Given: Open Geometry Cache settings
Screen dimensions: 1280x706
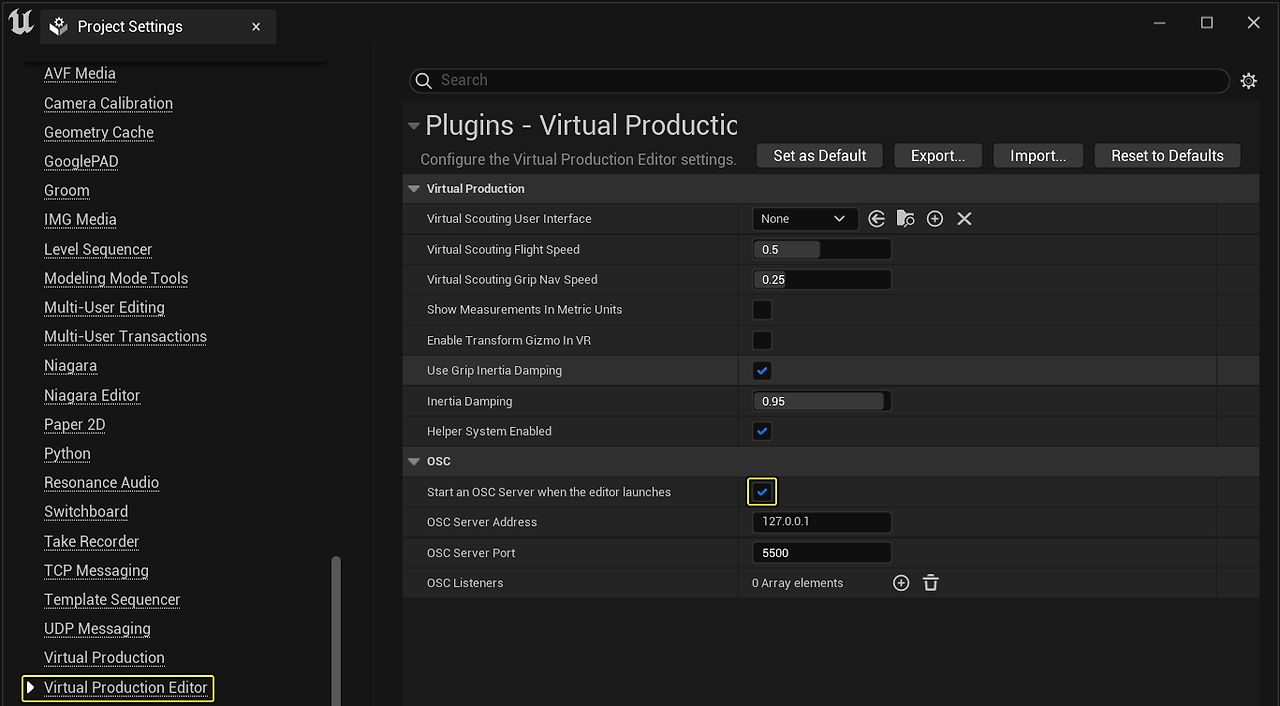Looking at the screenshot, I should (x=99, y=132).
